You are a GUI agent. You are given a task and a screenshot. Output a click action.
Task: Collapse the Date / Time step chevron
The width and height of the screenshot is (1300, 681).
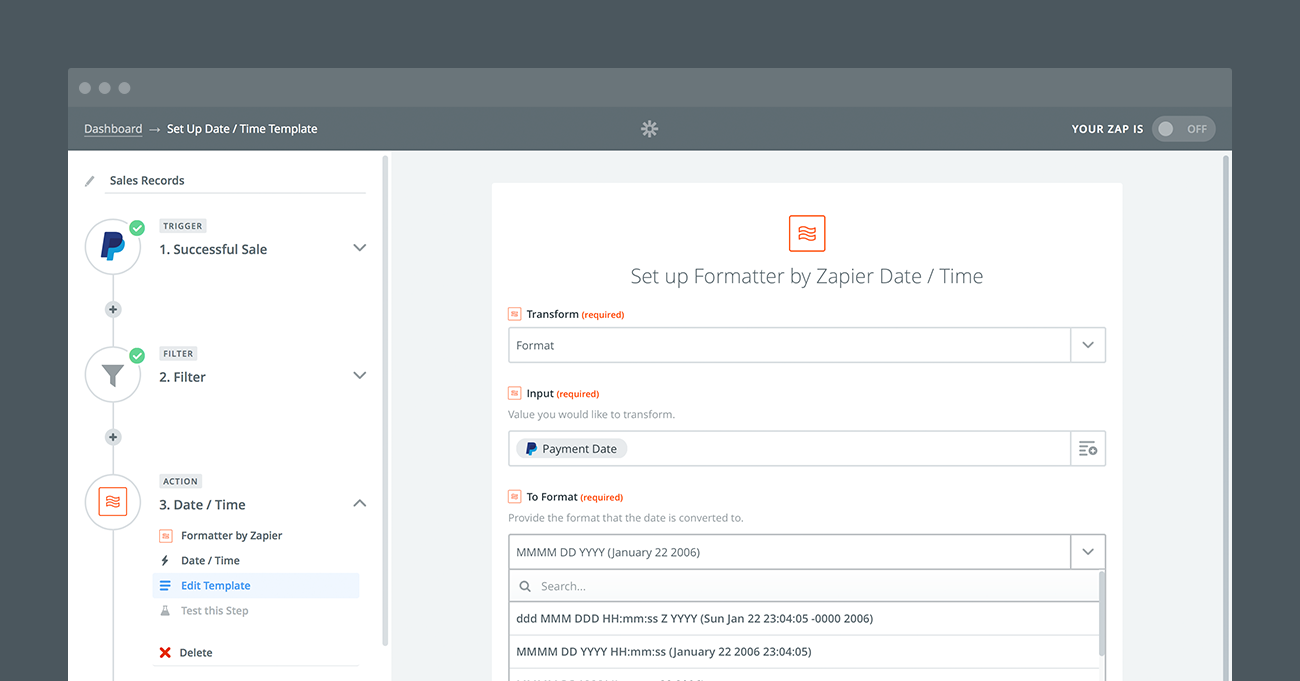pos(360,504)
